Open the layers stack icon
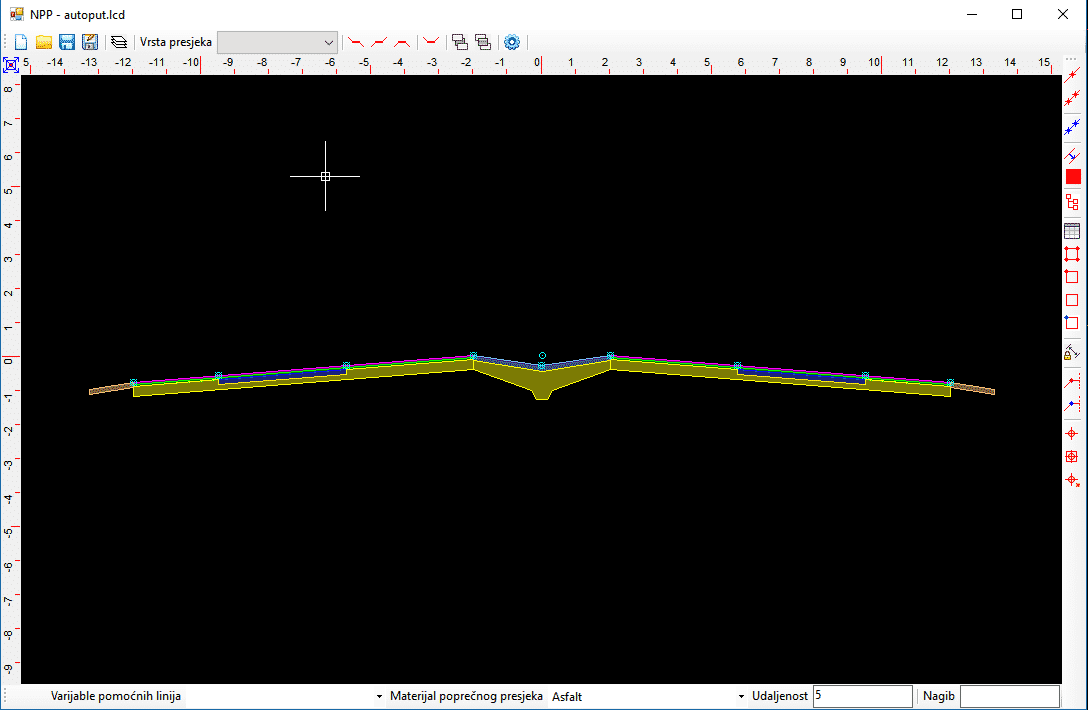 [x=119, y=42]
